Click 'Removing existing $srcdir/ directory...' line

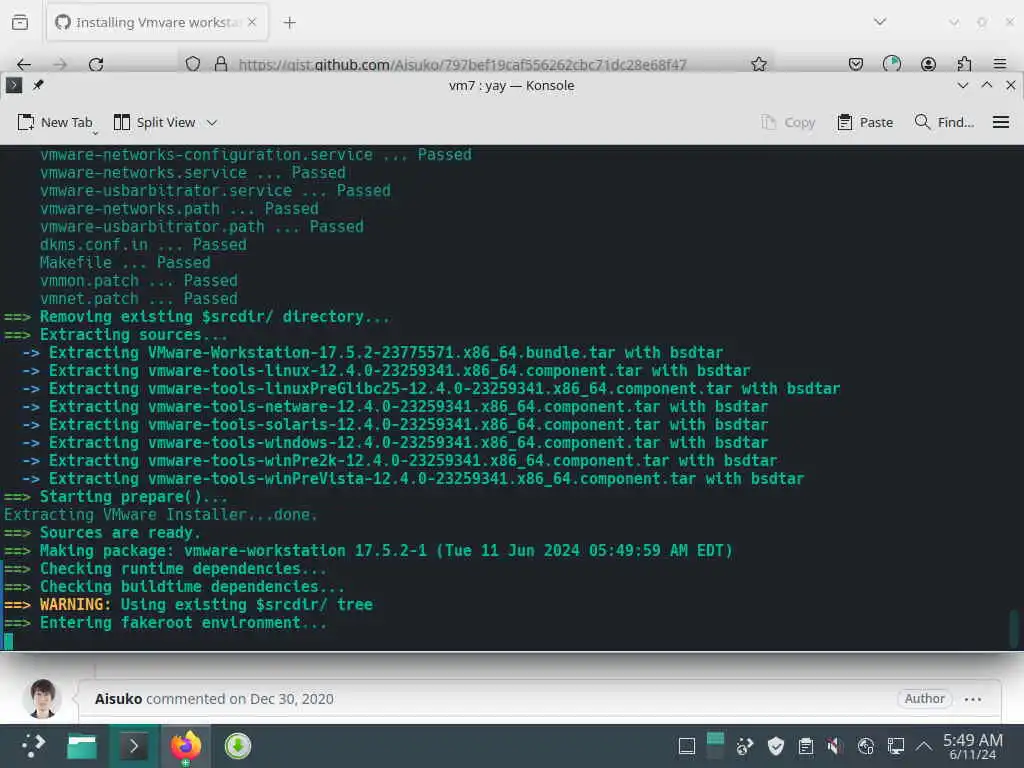click(197, 317)
